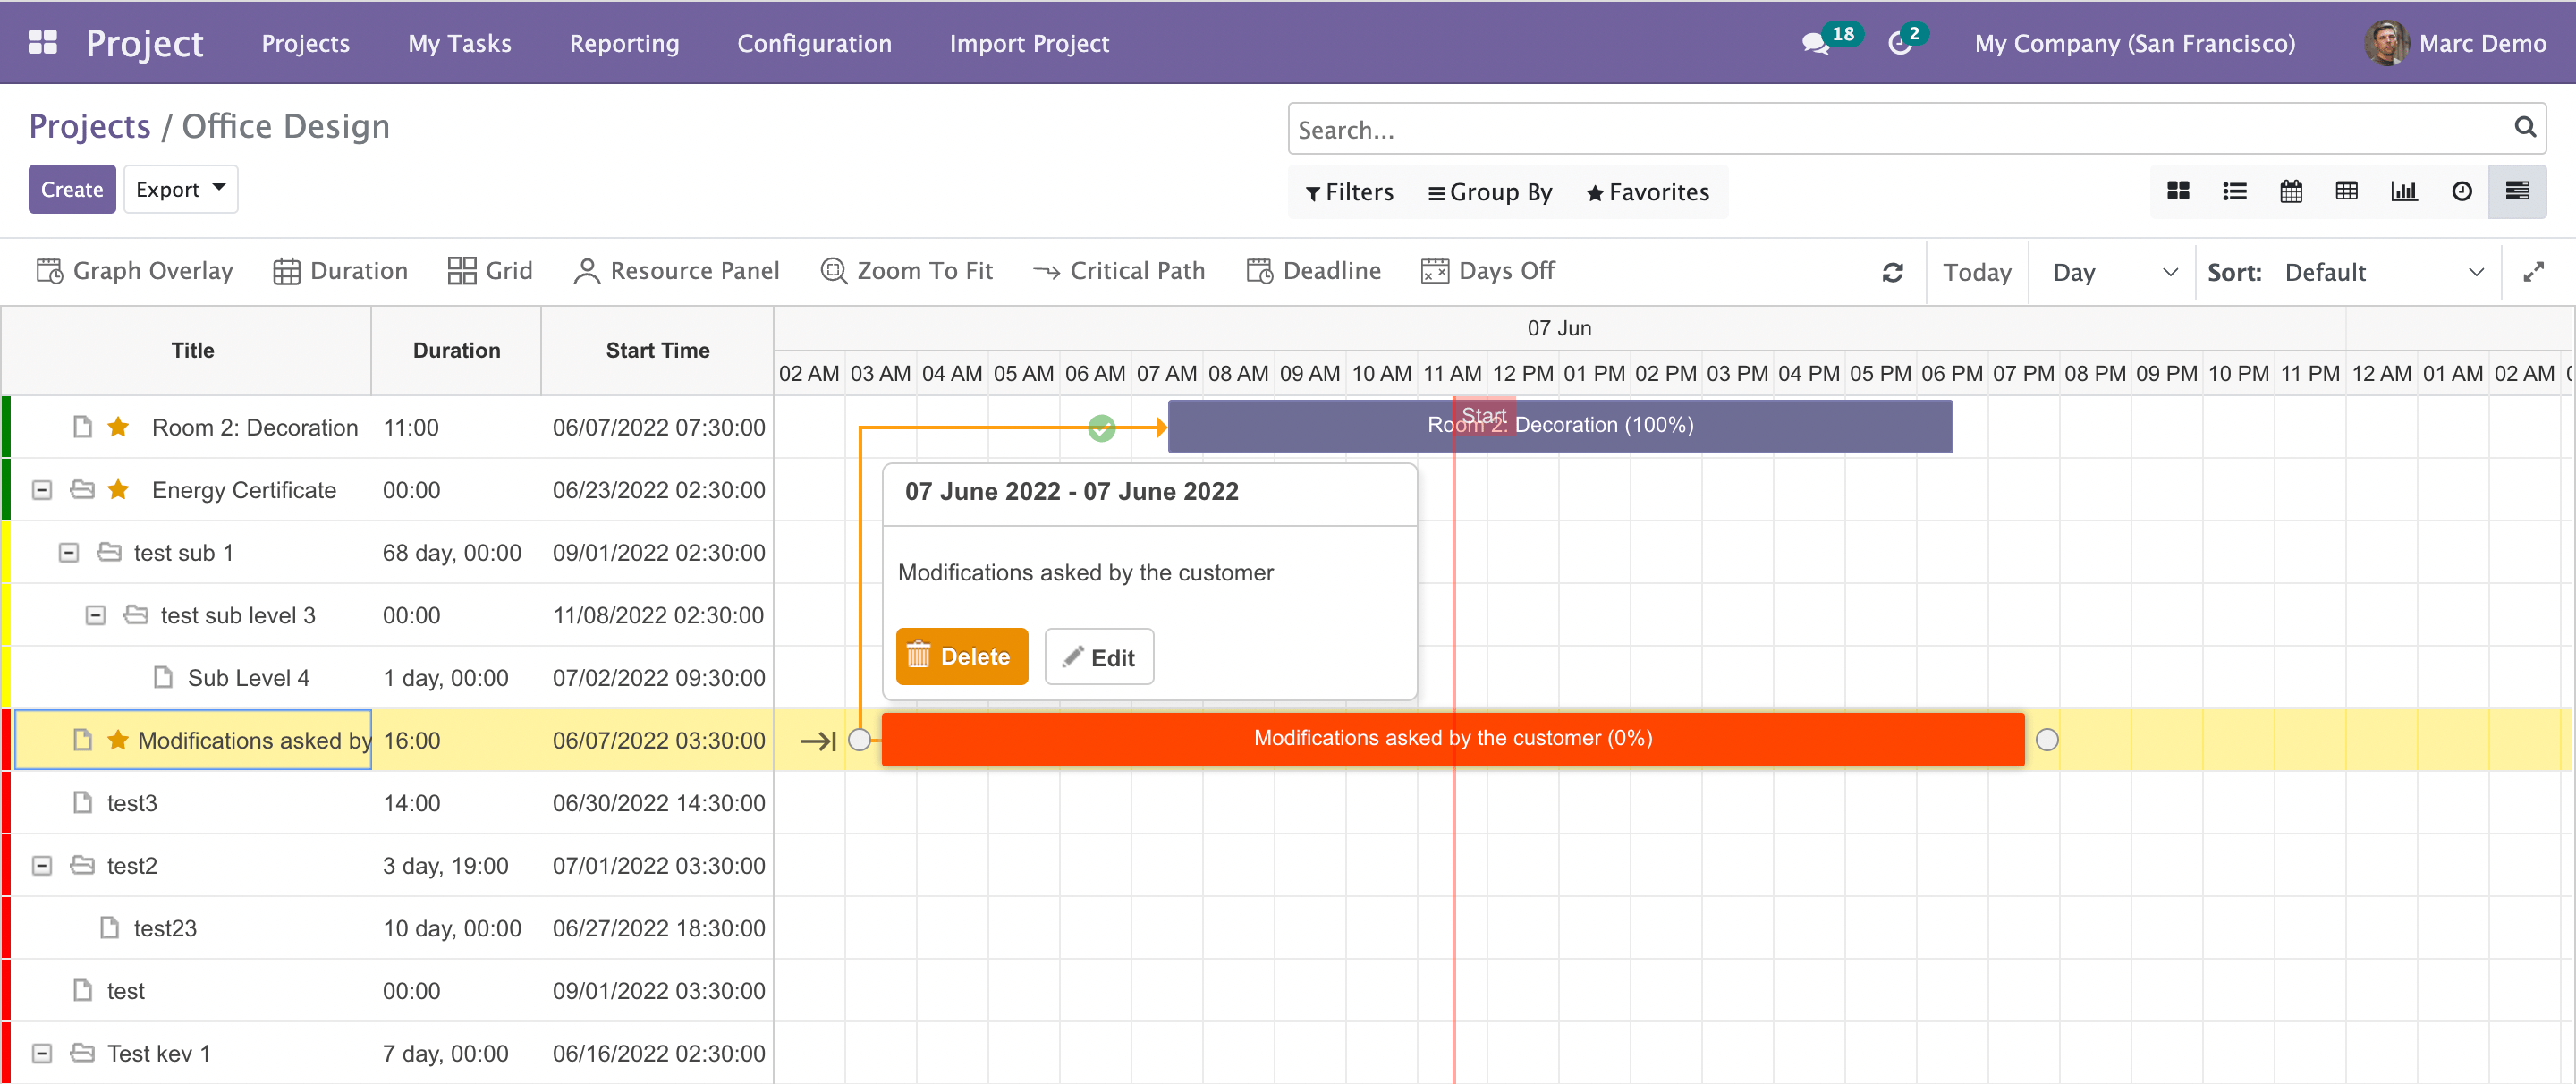
Task: Switch to the graph chart view
Action: click(2404, 191)
